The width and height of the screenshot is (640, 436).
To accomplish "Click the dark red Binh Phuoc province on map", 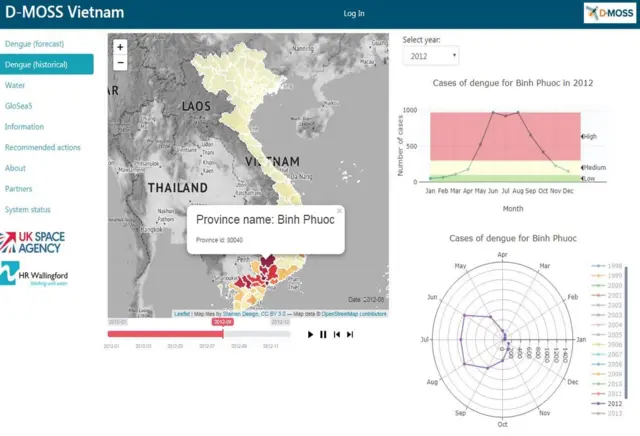I will [x=268, y=261].
